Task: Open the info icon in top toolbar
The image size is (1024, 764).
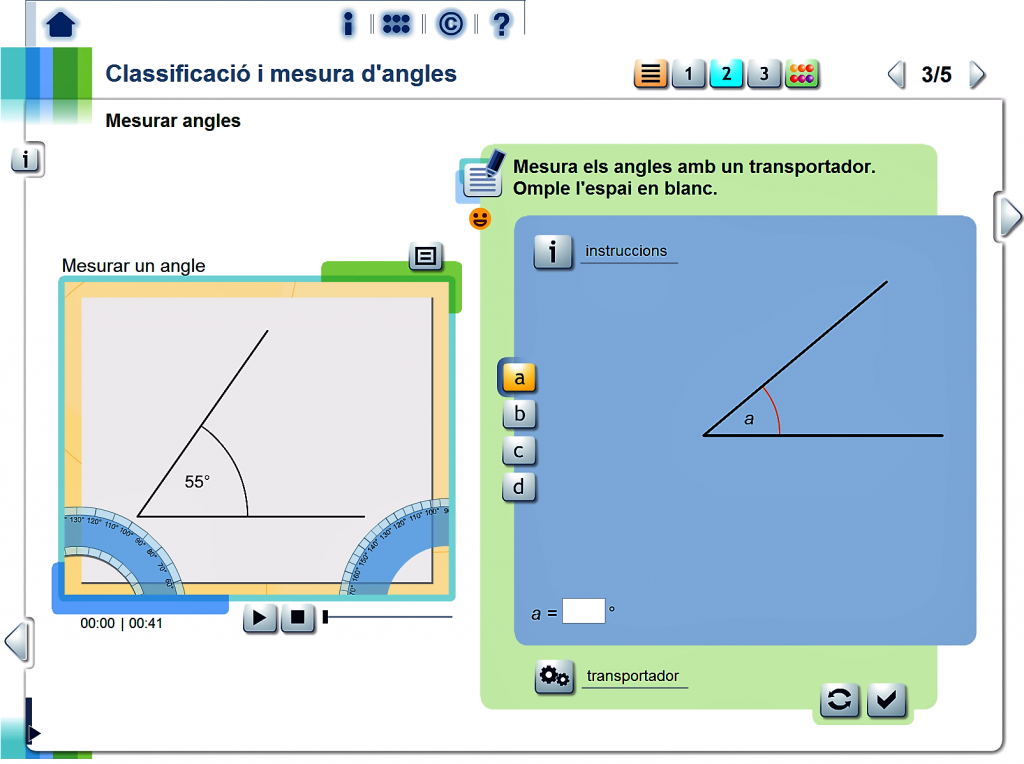Action: coord(348,24)
